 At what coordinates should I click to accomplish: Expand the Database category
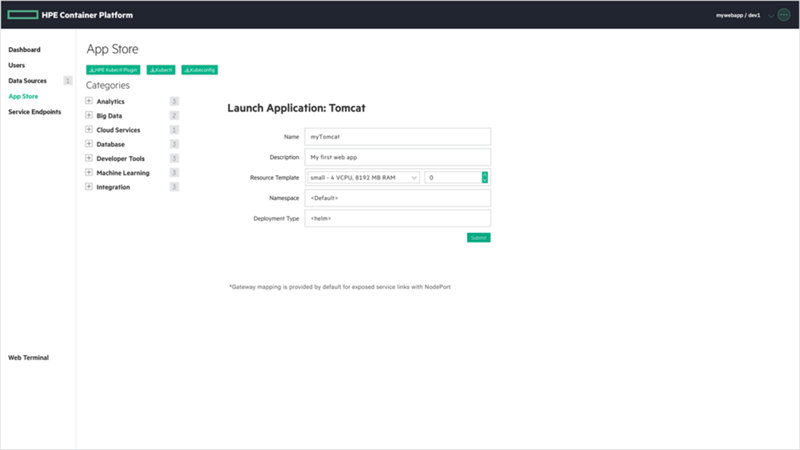click(89, 144)
